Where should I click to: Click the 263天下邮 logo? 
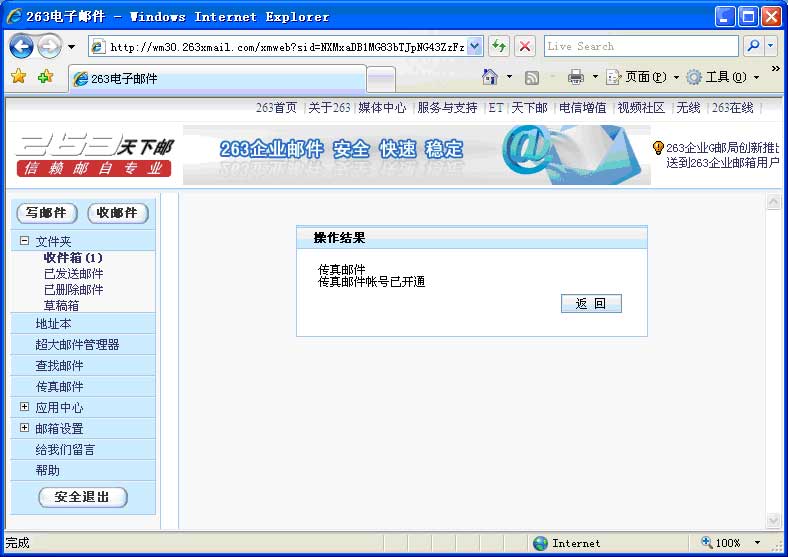[x=94, y=155]
